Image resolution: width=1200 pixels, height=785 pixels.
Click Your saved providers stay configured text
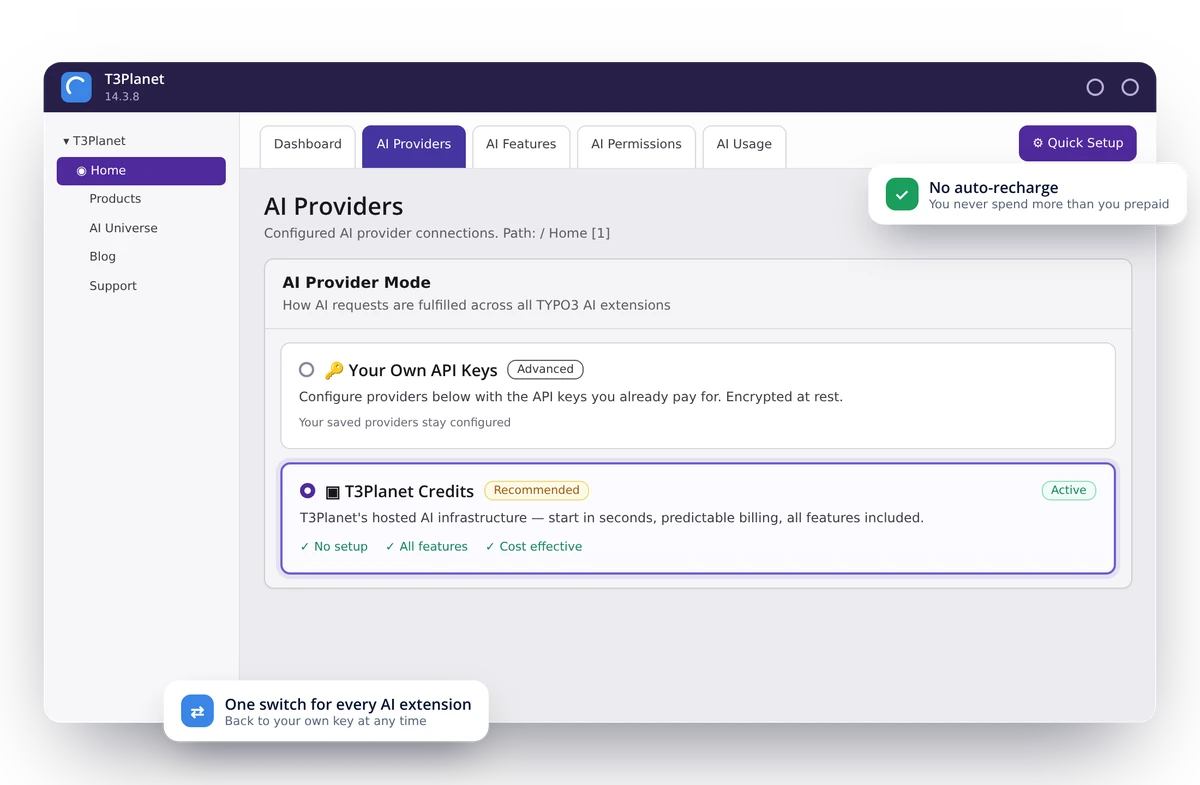405,423
